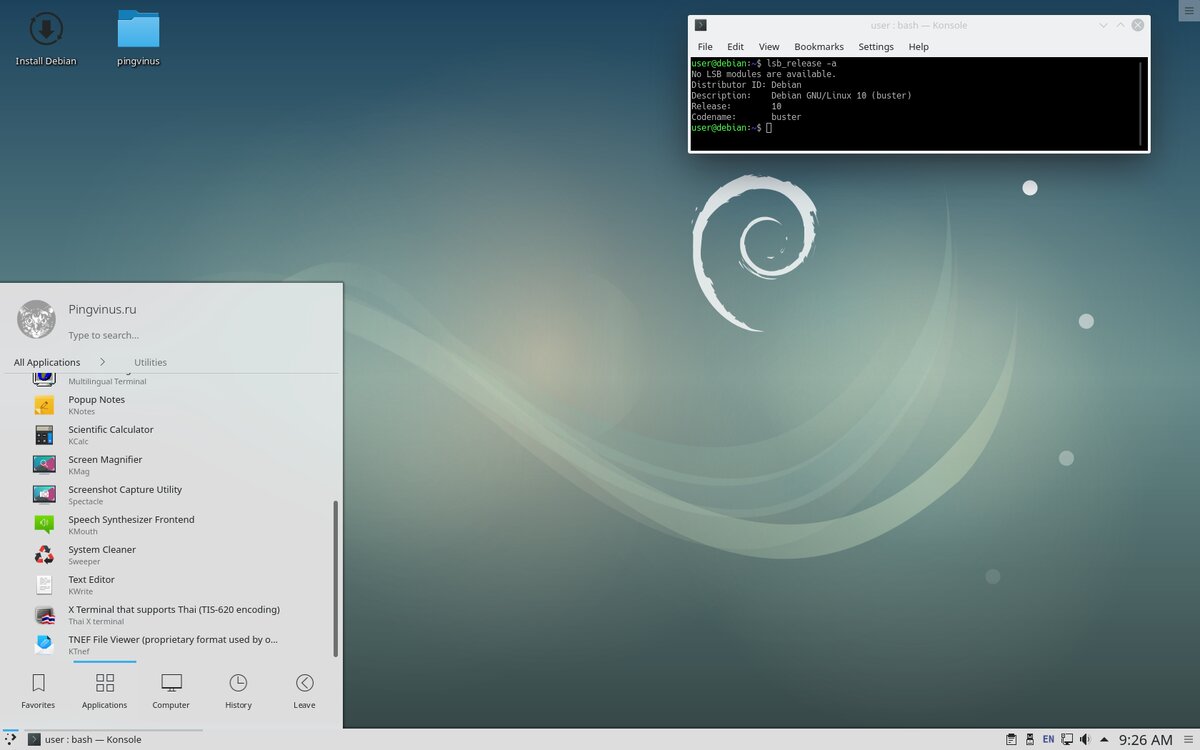The width and height of the screenshot is (1200, 750).
Task: Launch TNEF File Viewer KTnef icon
Action: pyautogui.click(x=44, y=645)
